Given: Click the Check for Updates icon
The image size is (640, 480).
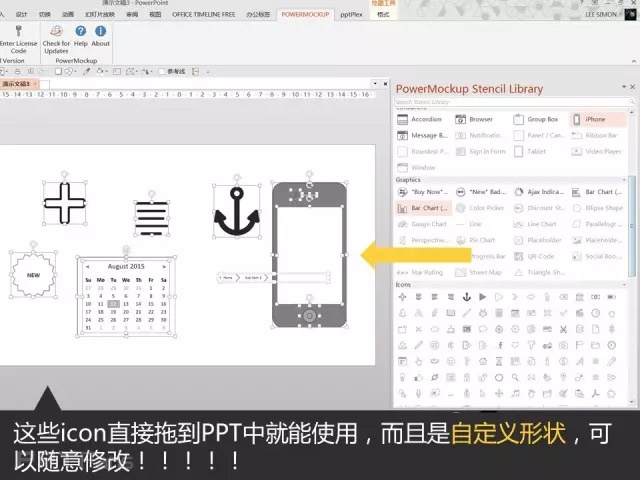Looking at the screenshot, I should pyautogui.click(x=56, y=32).
